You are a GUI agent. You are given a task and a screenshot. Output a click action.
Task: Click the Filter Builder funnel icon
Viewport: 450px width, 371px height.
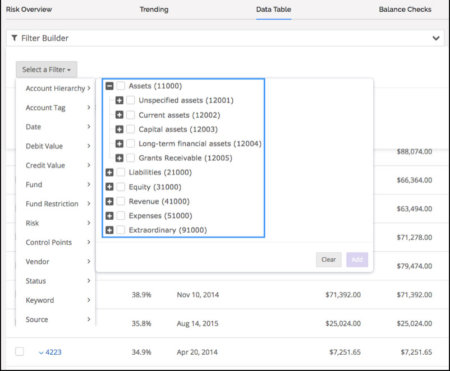[14, 38]
